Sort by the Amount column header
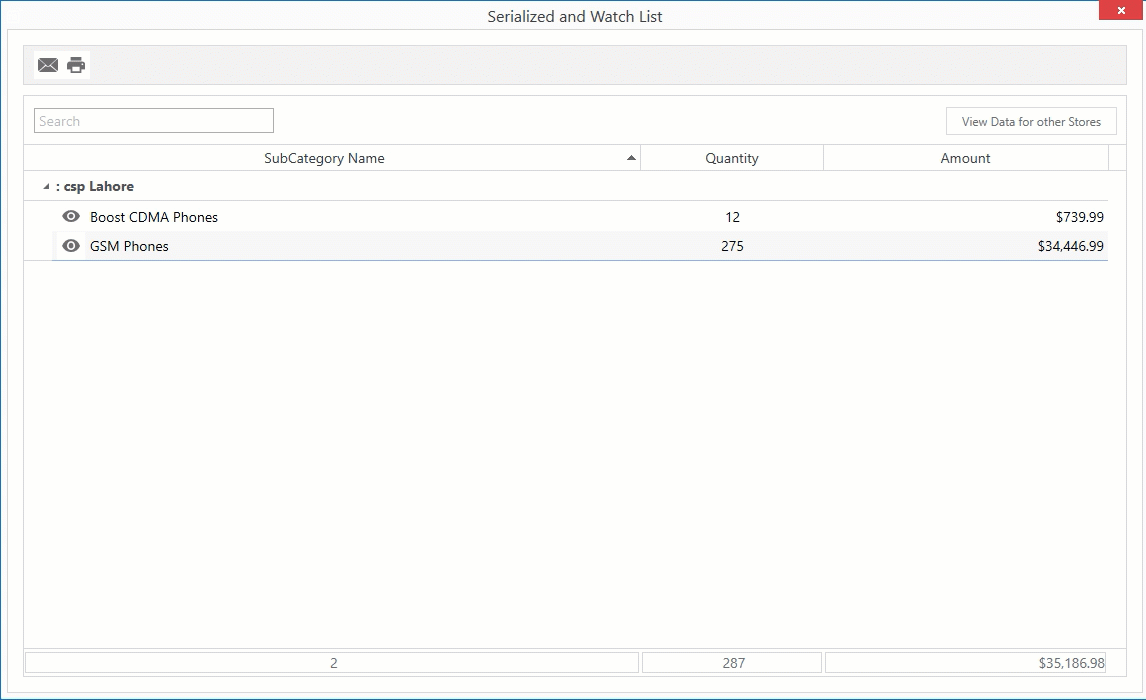Viewport: 1146px width, 700px height. click(965, 157)
